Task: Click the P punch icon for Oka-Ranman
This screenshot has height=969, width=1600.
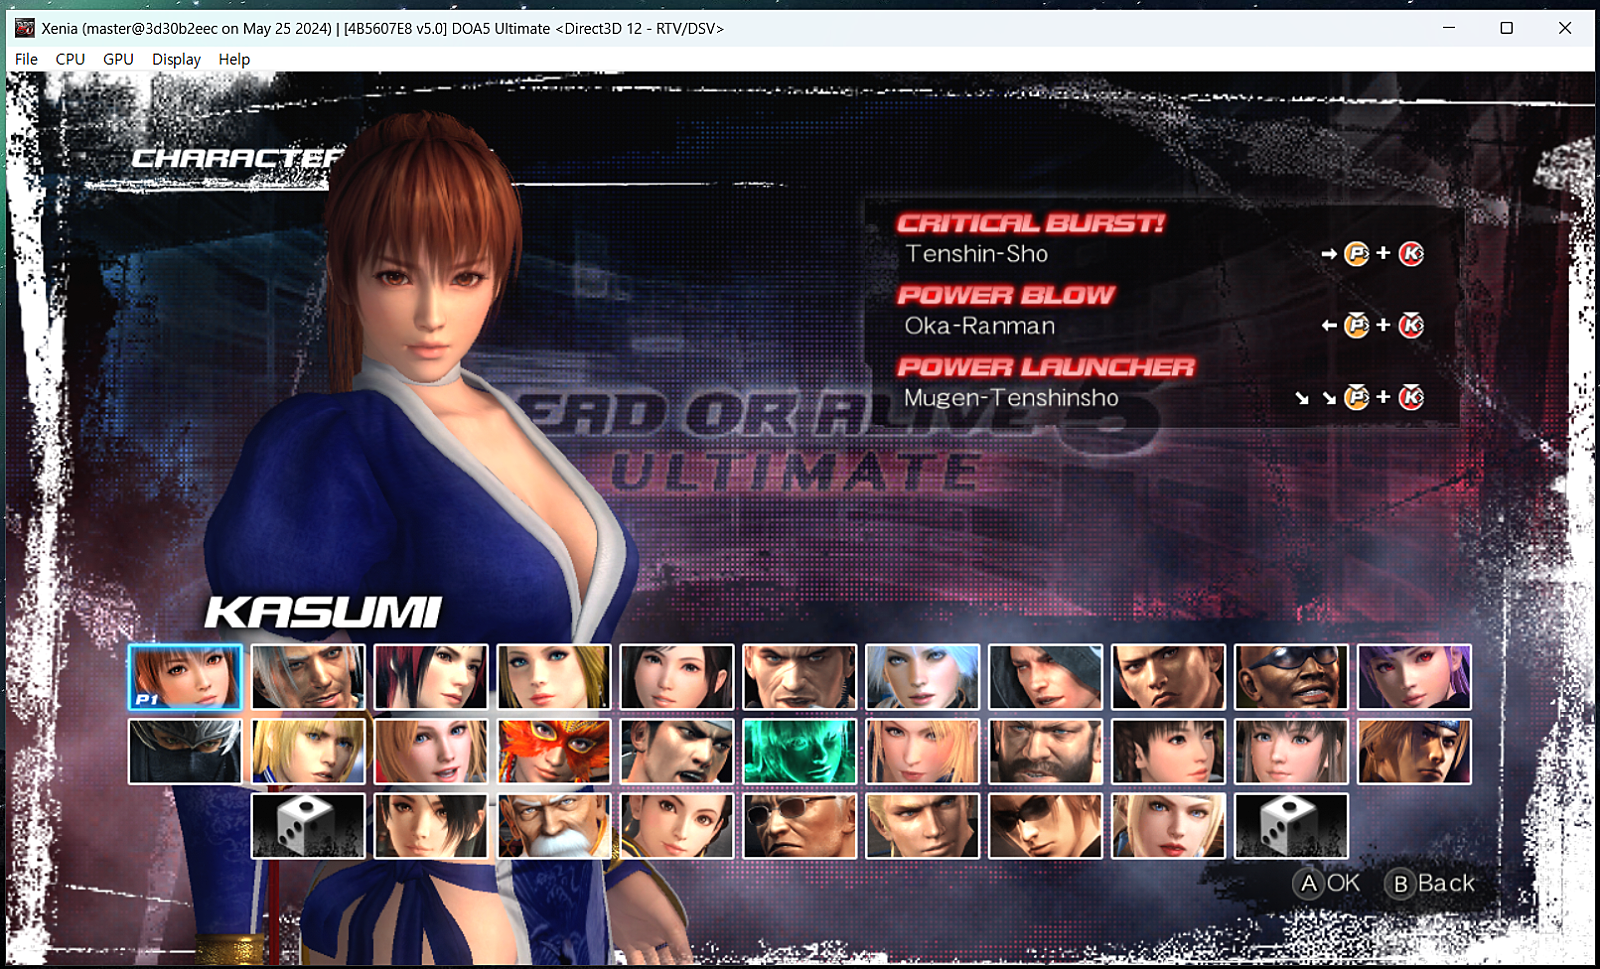Action: tap(1356, 325)
